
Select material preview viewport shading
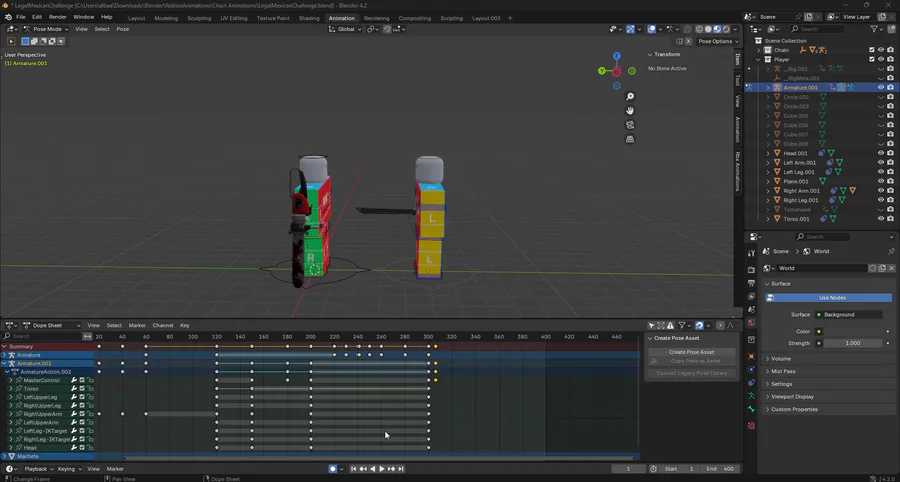pos(717,29)
